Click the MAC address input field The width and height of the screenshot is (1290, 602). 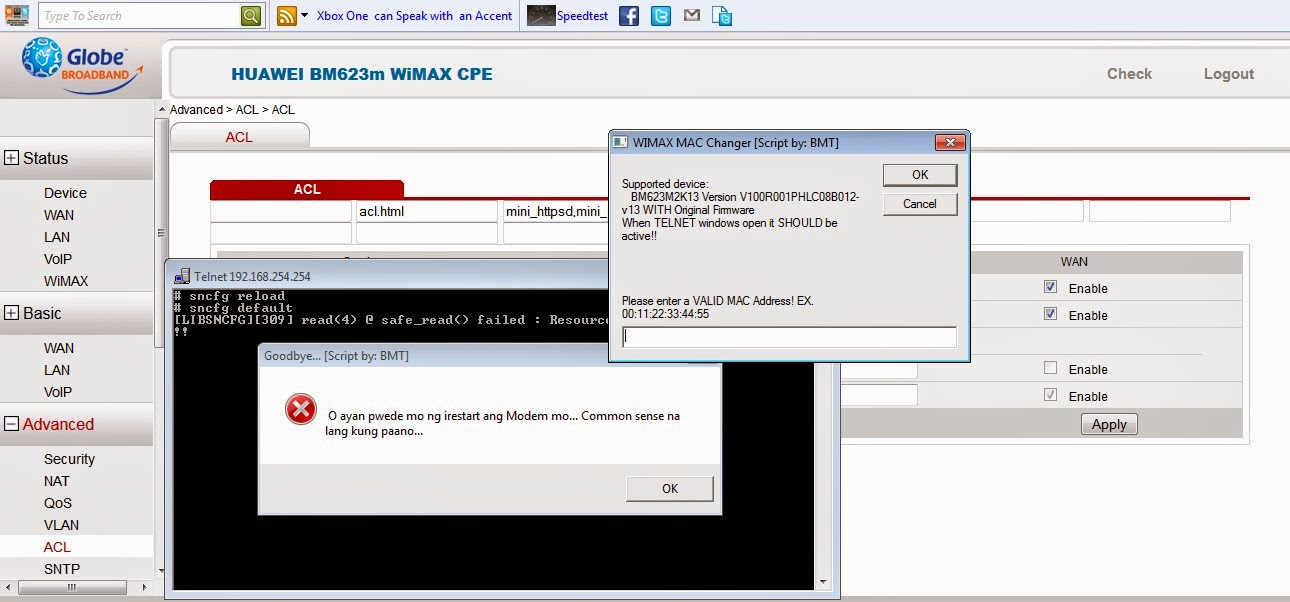point(789,337)
